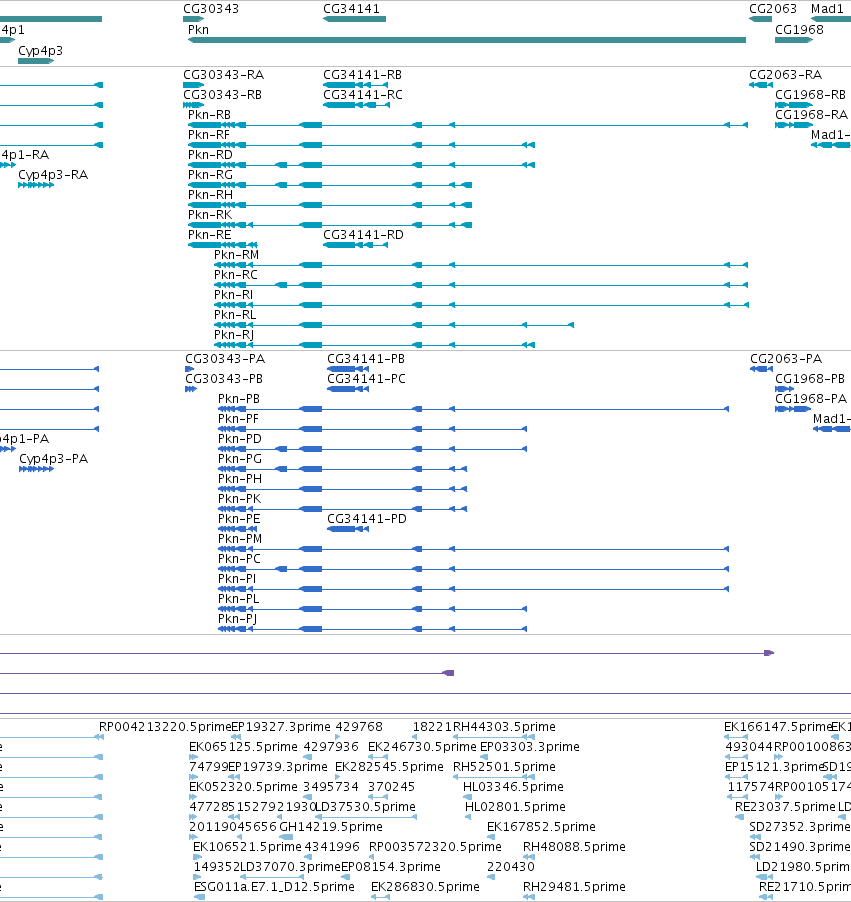The width and height of the screenshot is (851, 902).
Task: Click transcript Pkn-RE label
Action: point(209,235)
